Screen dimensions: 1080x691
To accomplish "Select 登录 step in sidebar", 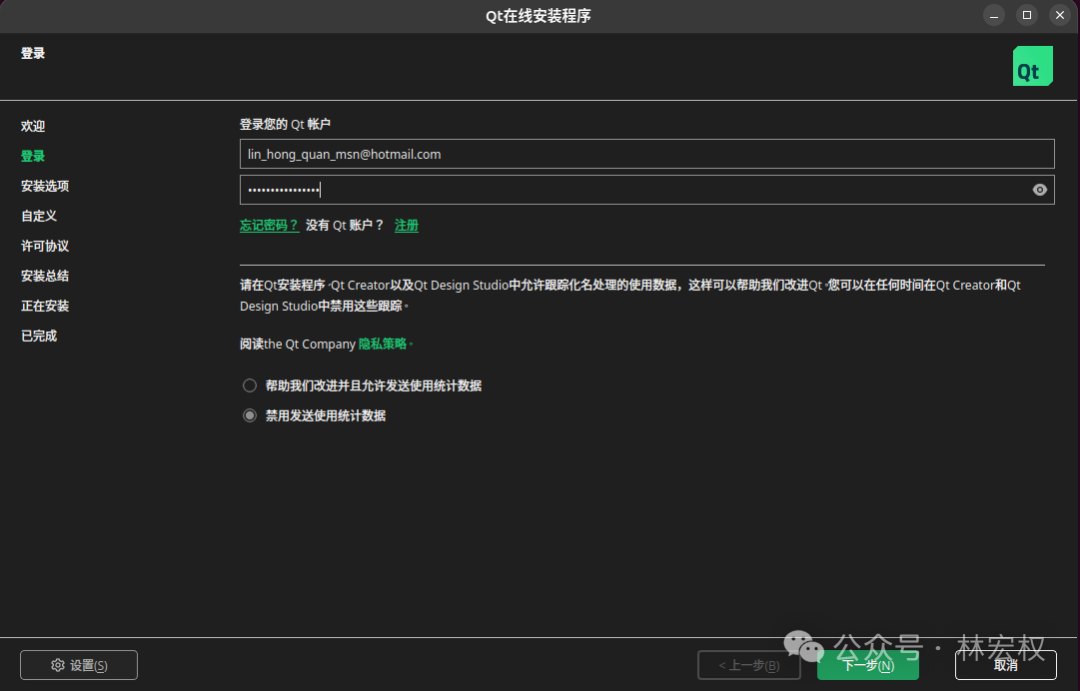I will pos(33,156).
